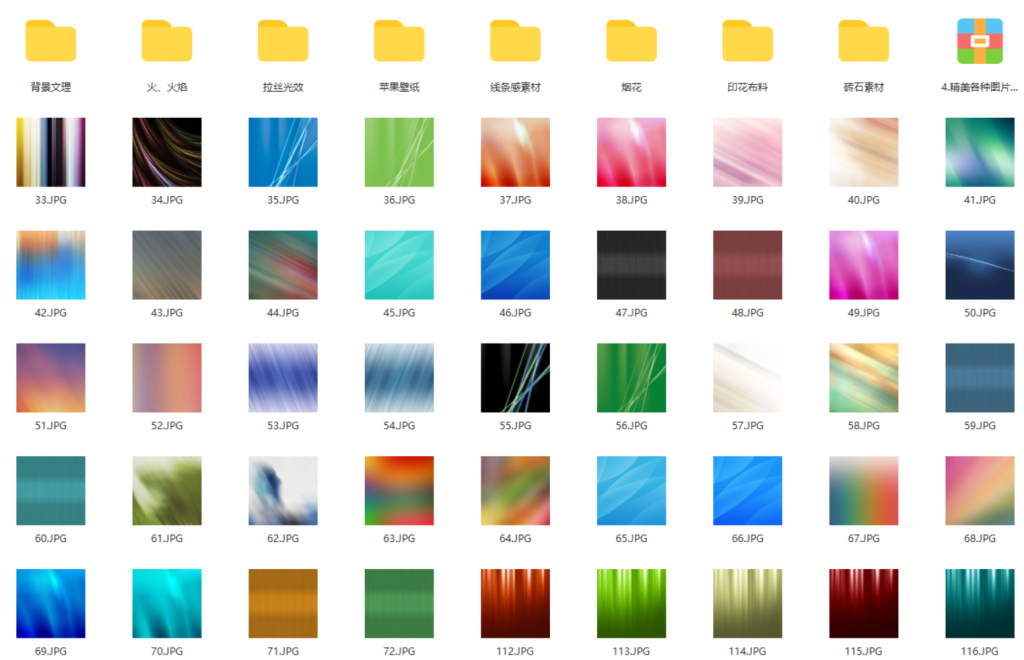Open the 火、火焰 folder

pos(166,42)
